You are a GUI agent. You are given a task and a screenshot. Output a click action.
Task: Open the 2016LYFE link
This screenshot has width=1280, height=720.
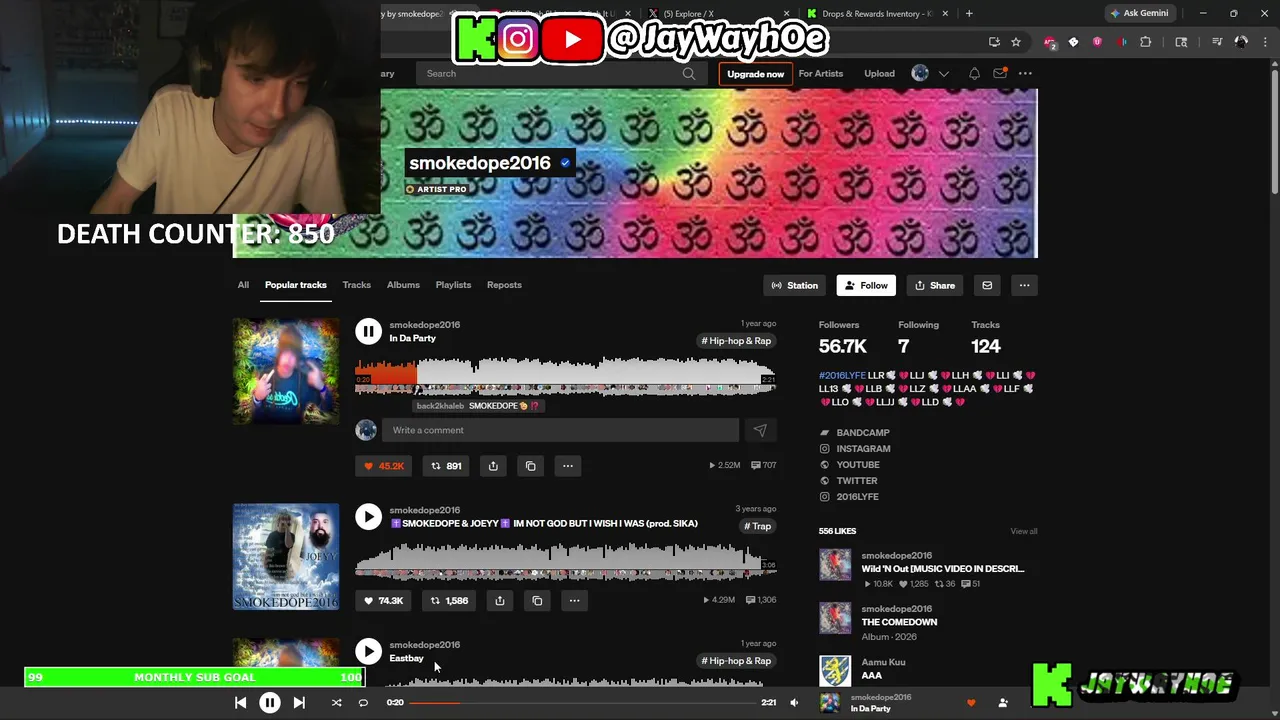[x=857, y=497]
